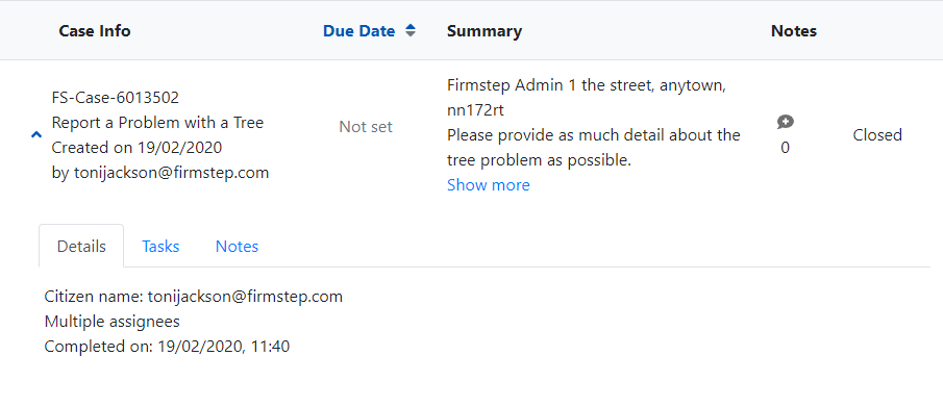Screen dimensions: 943x406
Task: Expand summary with Show more link
Action: tap(488, 185)
